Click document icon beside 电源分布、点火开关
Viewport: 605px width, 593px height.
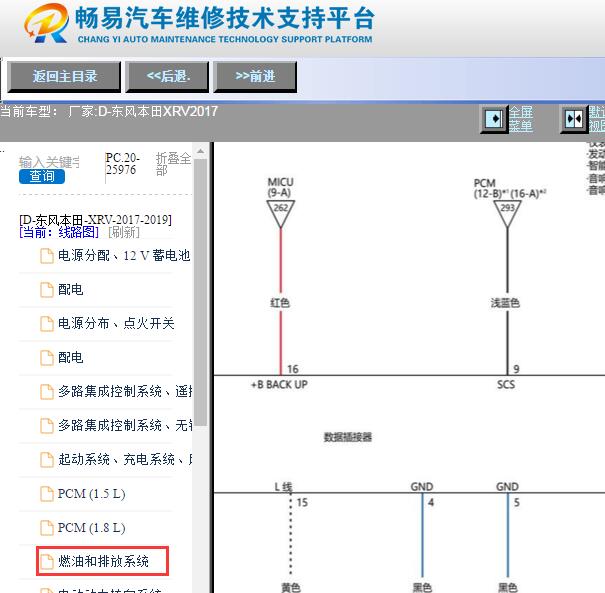[x=47, y=324]
